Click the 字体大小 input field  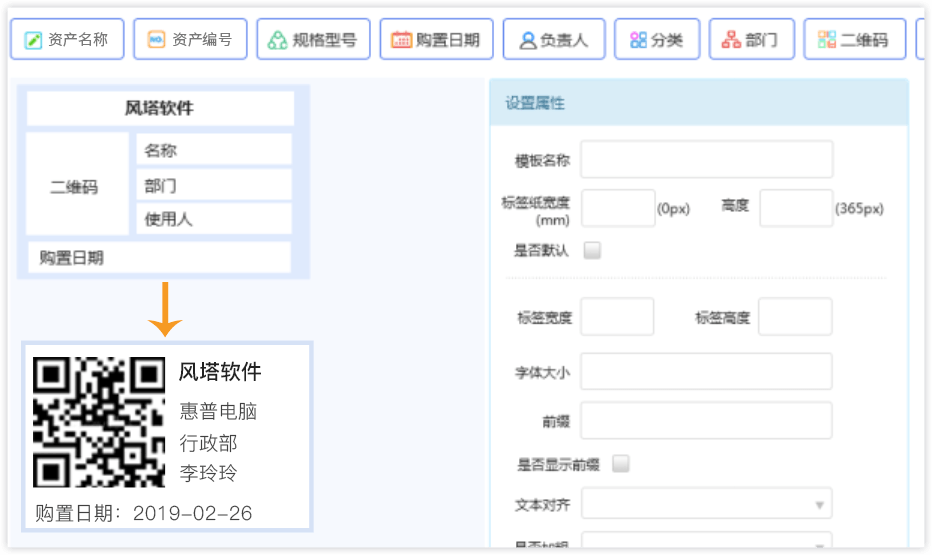706,372
